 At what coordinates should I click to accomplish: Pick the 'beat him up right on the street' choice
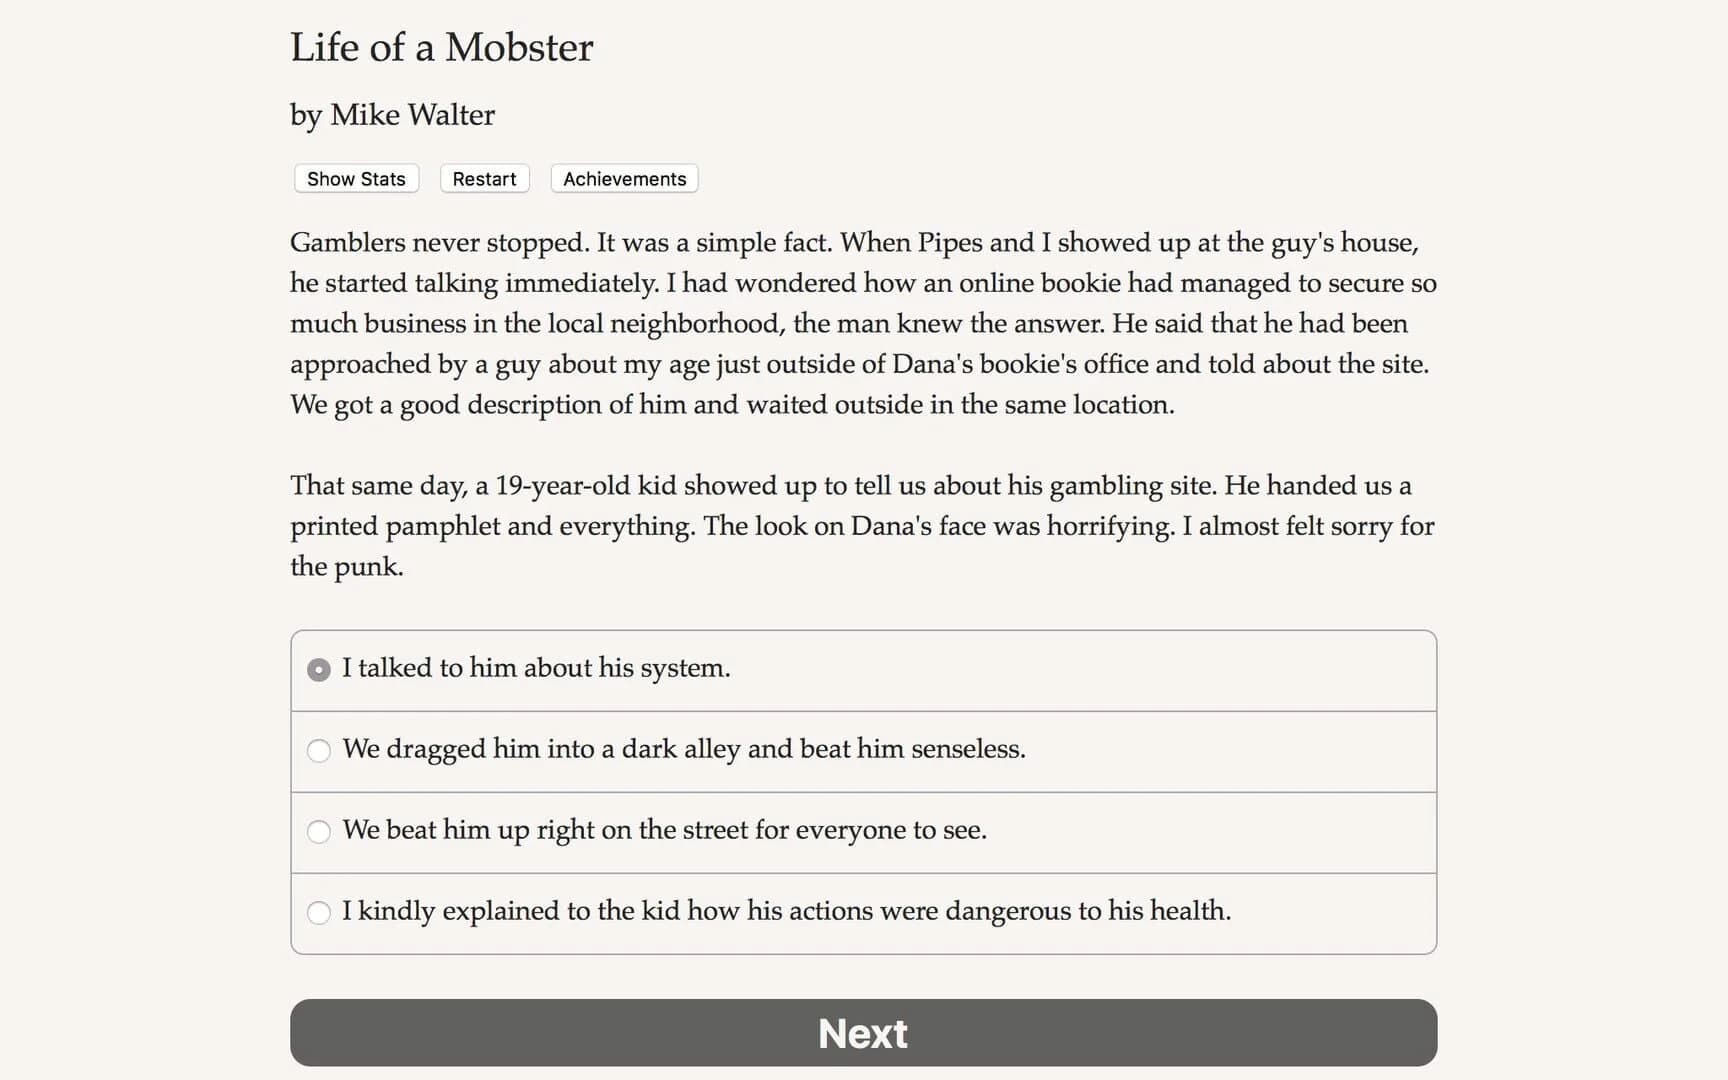pos(665,831)
